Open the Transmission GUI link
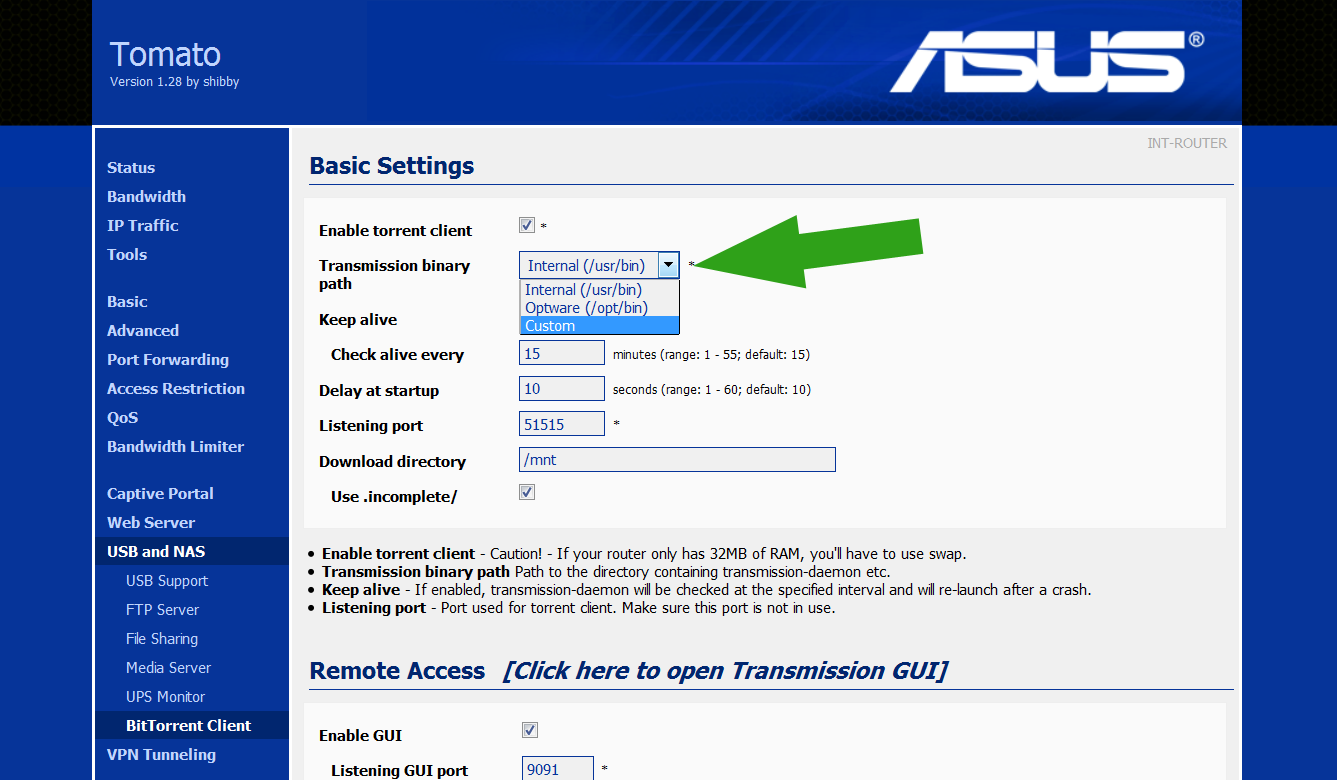This screenshot has height=780, width=1337. pyautogui.click(x=725, y=670)
